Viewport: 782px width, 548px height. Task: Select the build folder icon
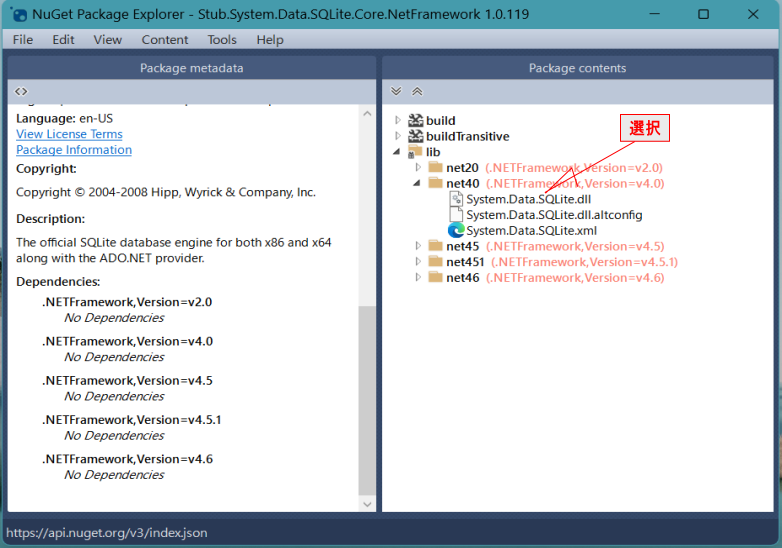pos(416,121)
